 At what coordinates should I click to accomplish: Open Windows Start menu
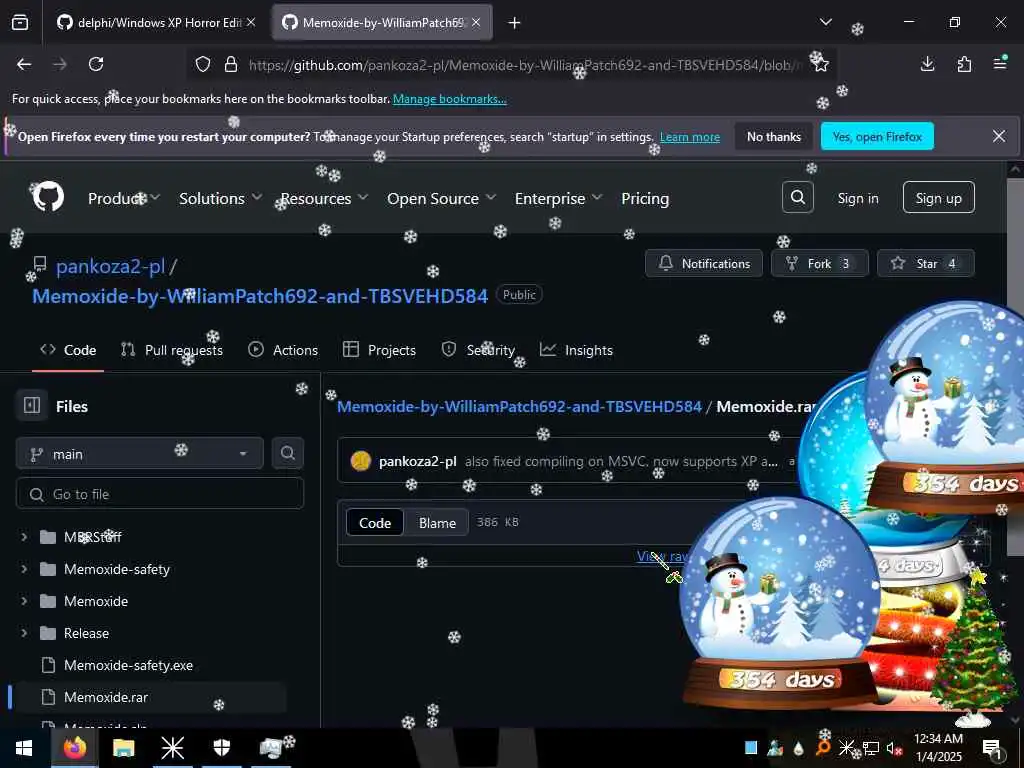(x=24, y=748)
